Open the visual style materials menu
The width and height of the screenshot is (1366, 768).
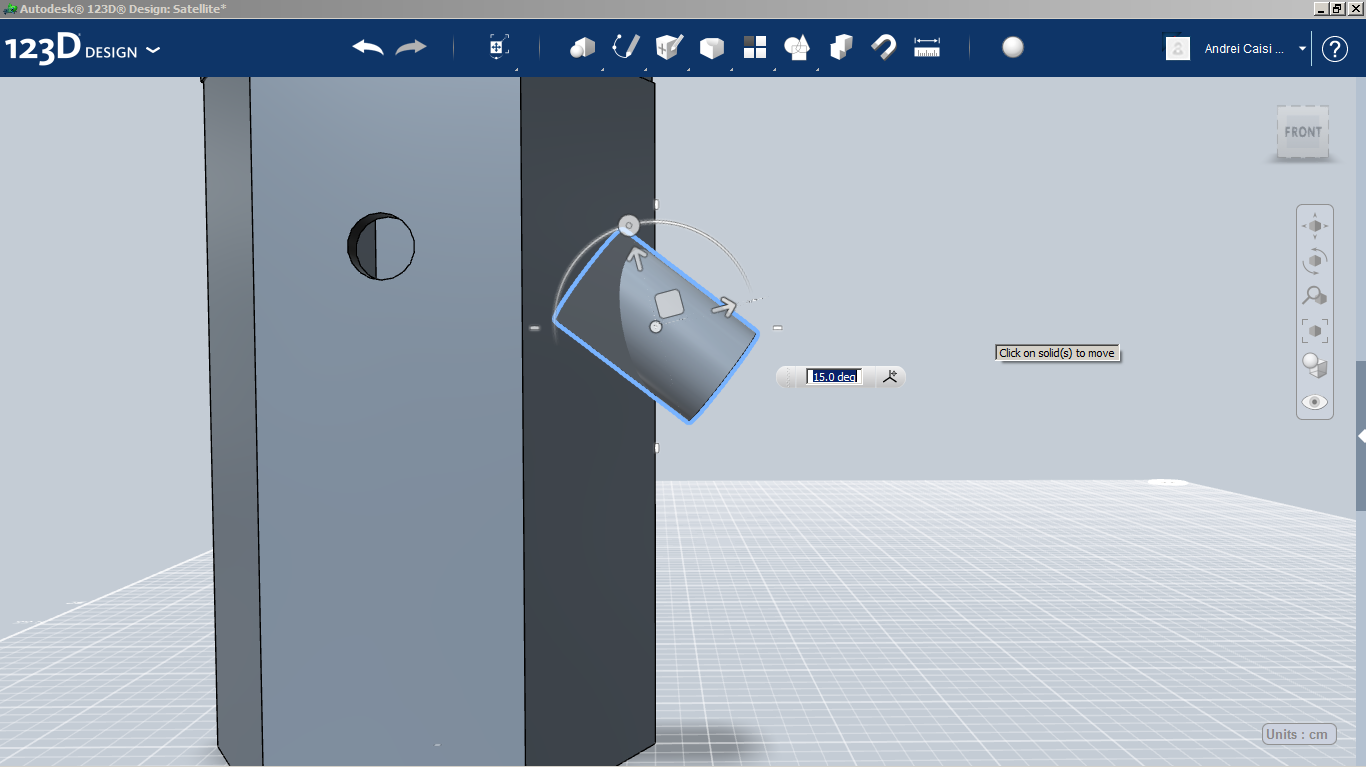point(1315,366)
